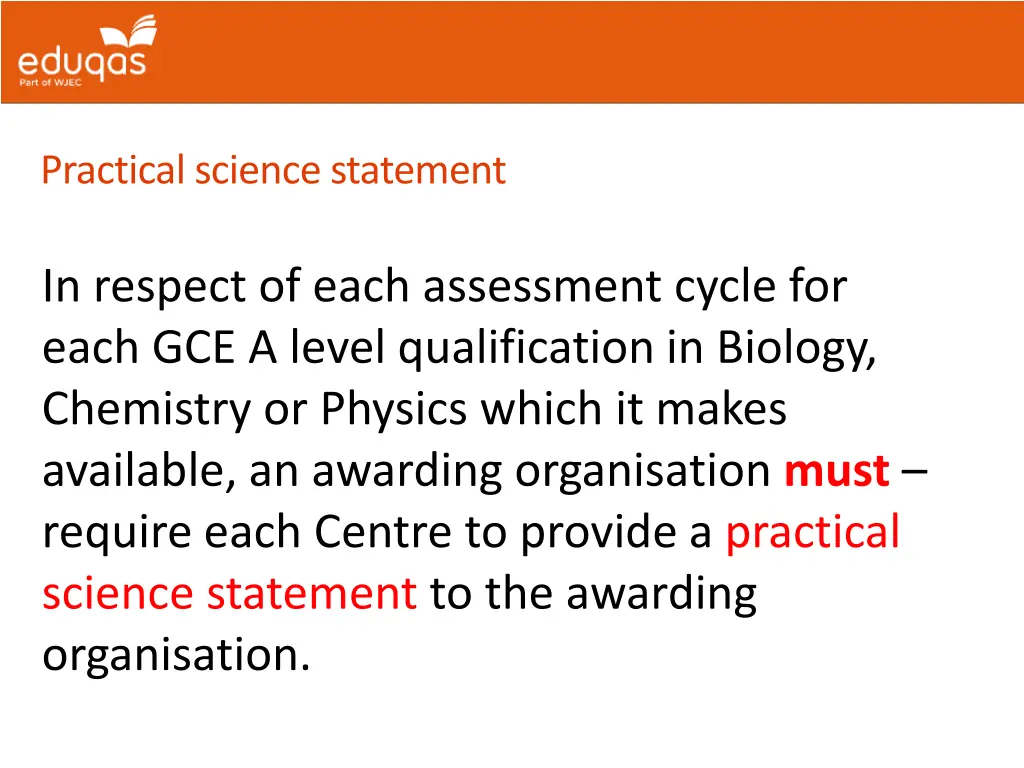The height and width of the screenshot is (768, 1024).
Task: Click the word 'Biology,' in the paragraph
Action: tap(797, 348)
